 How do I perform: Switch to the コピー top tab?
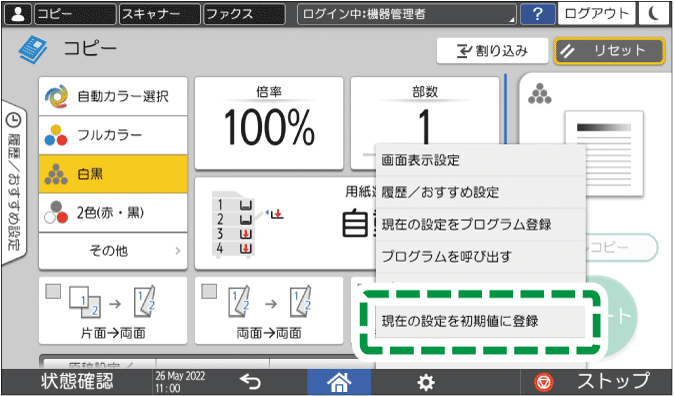tap(75, 14)
